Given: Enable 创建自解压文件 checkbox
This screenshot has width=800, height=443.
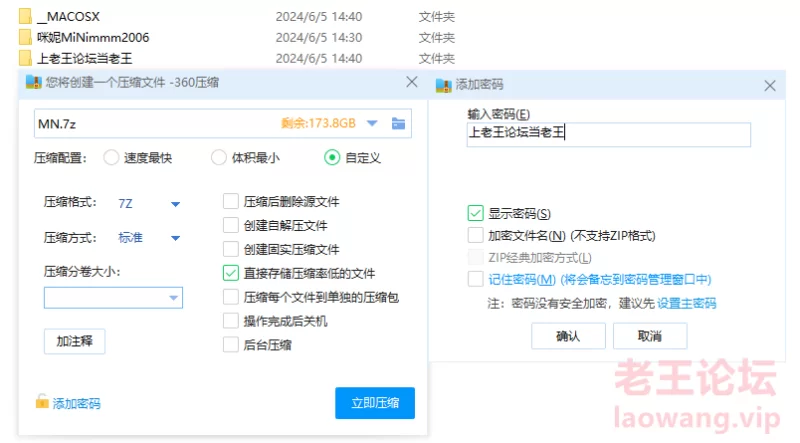Looking at the screenshot, I should pos(231,225).
